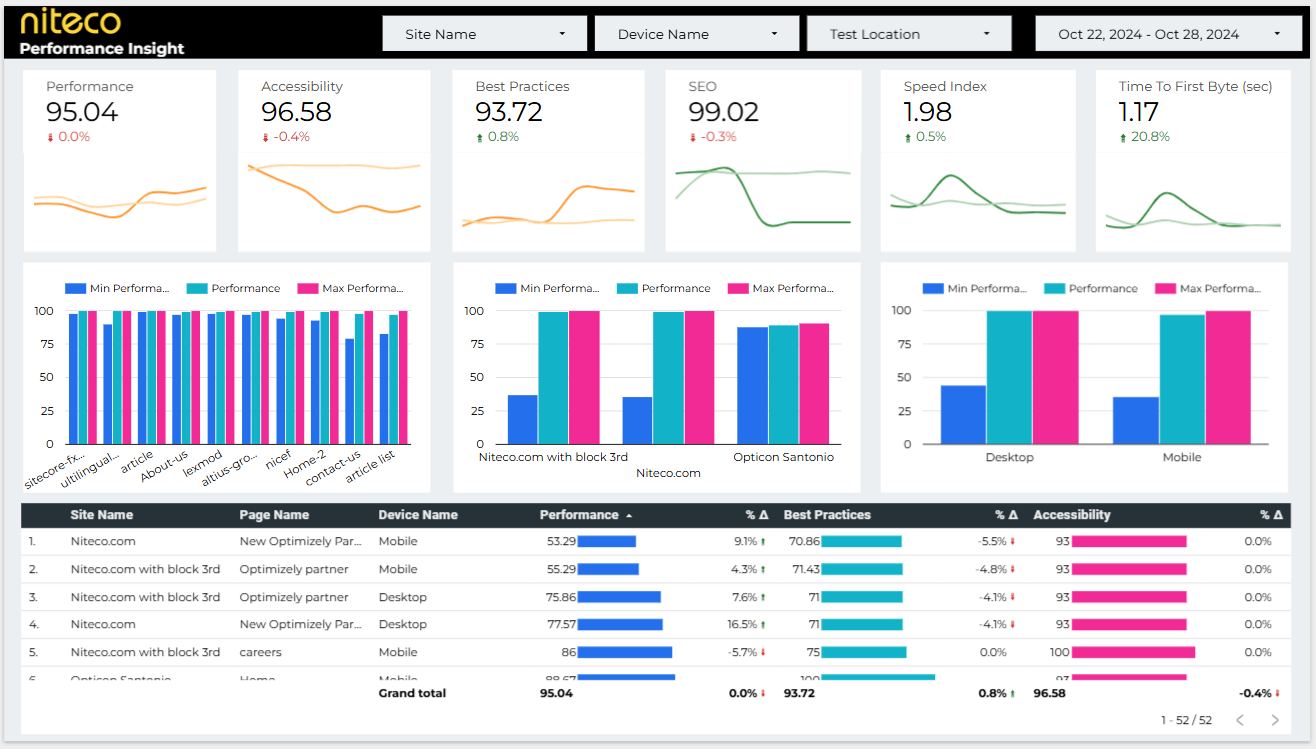Click row 5 teal Best Practices bar
The image size is (1316, 749).
864,652
